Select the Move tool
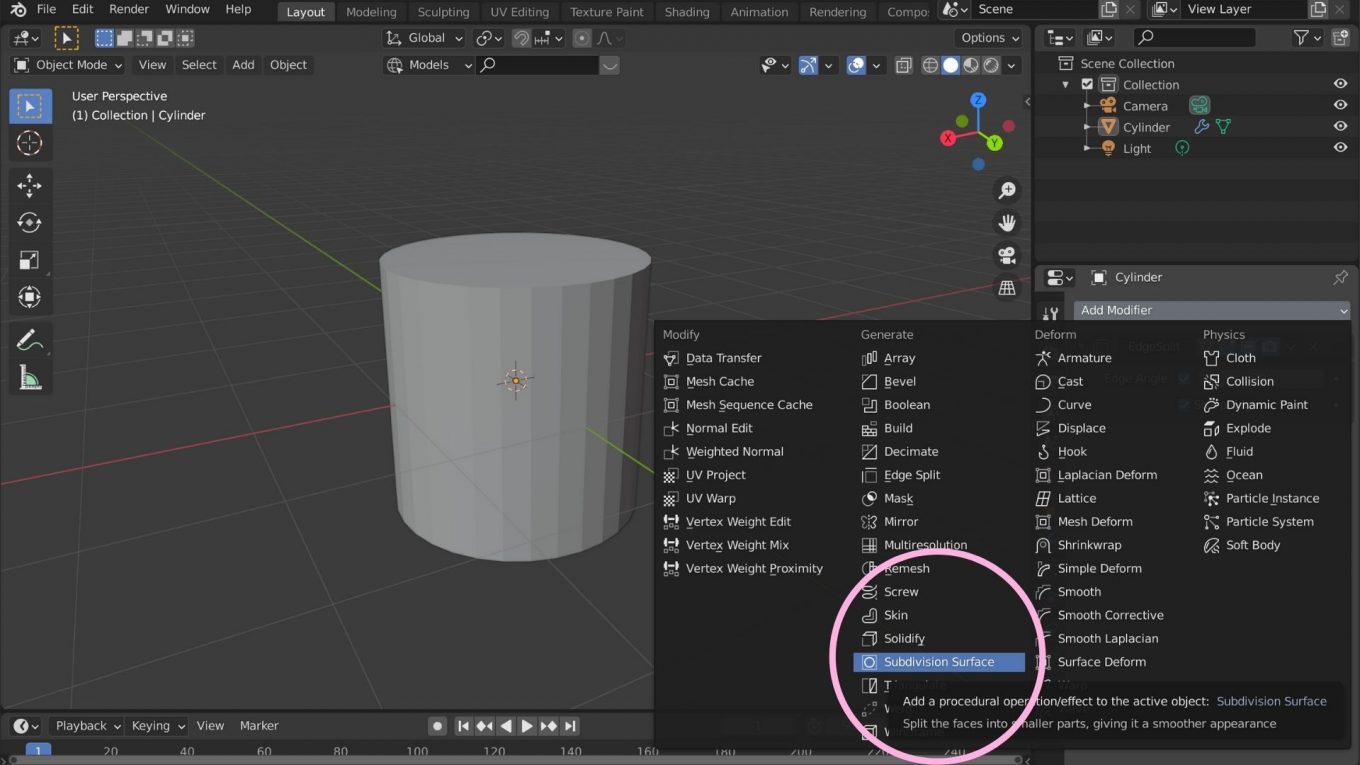1360x765 pixels. click(29, 185)
